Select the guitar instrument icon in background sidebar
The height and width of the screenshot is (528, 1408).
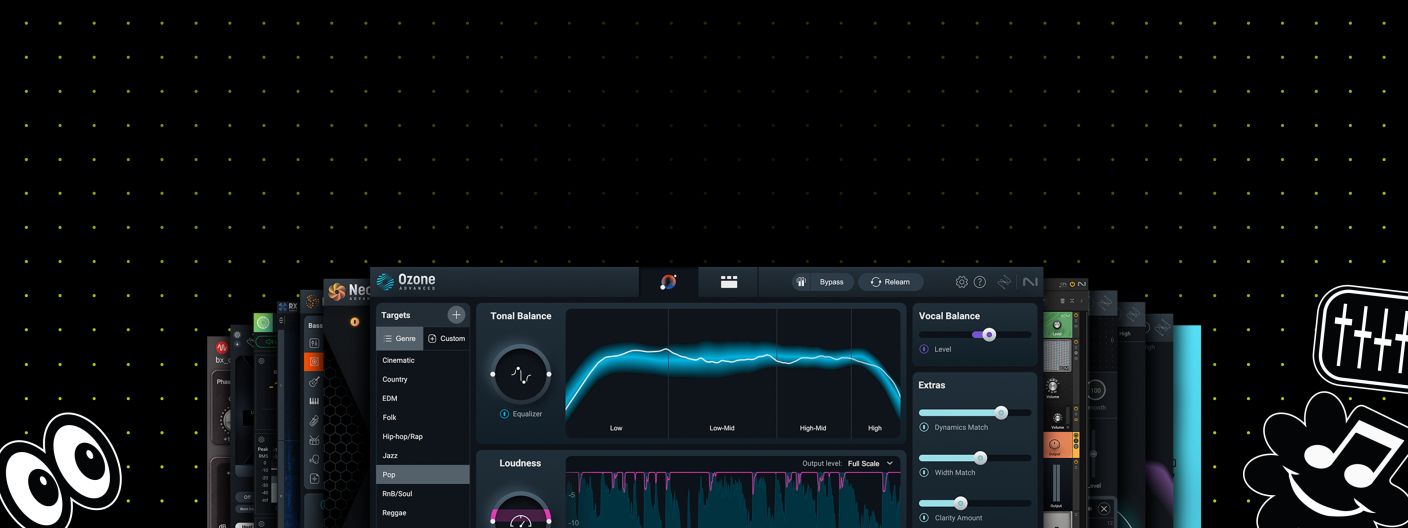point(314,381)
